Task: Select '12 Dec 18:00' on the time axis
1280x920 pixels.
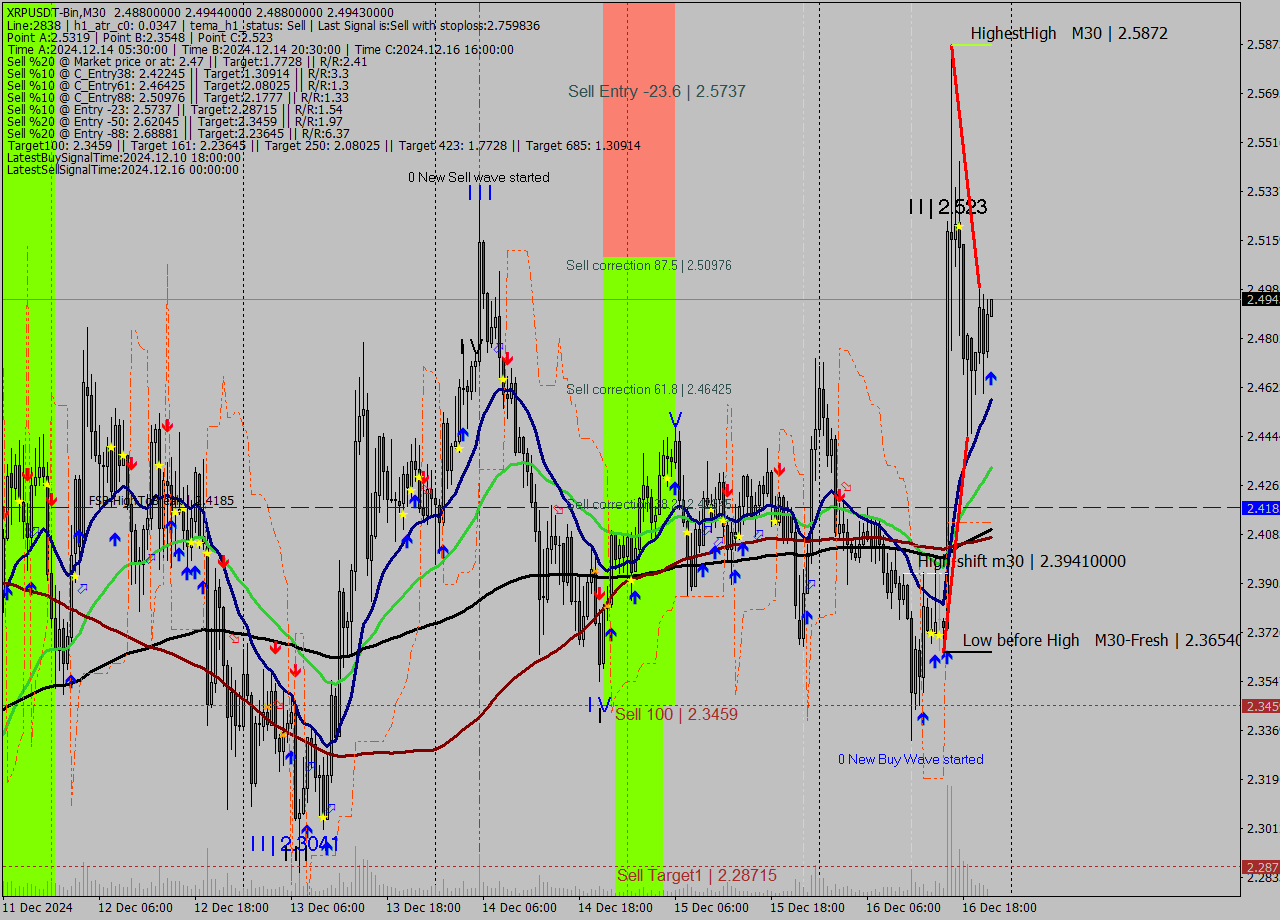Action: (231, 907)
